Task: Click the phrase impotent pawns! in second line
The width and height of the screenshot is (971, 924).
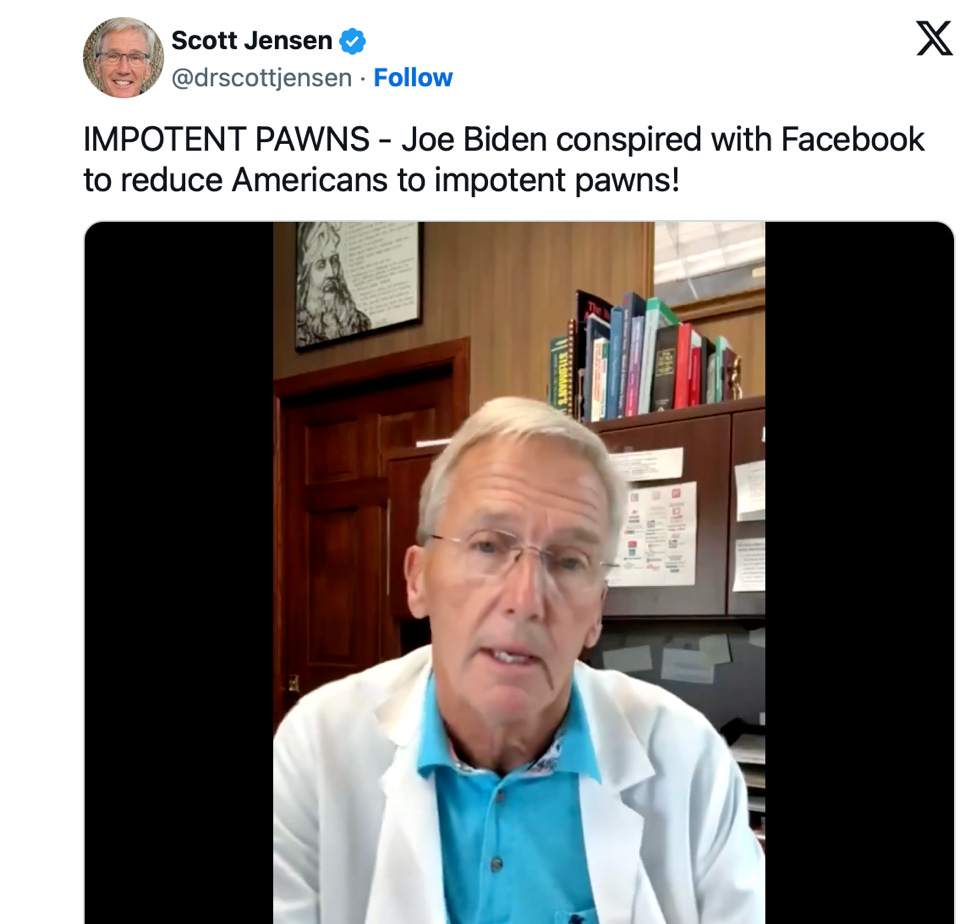Action: click(557, 180)
